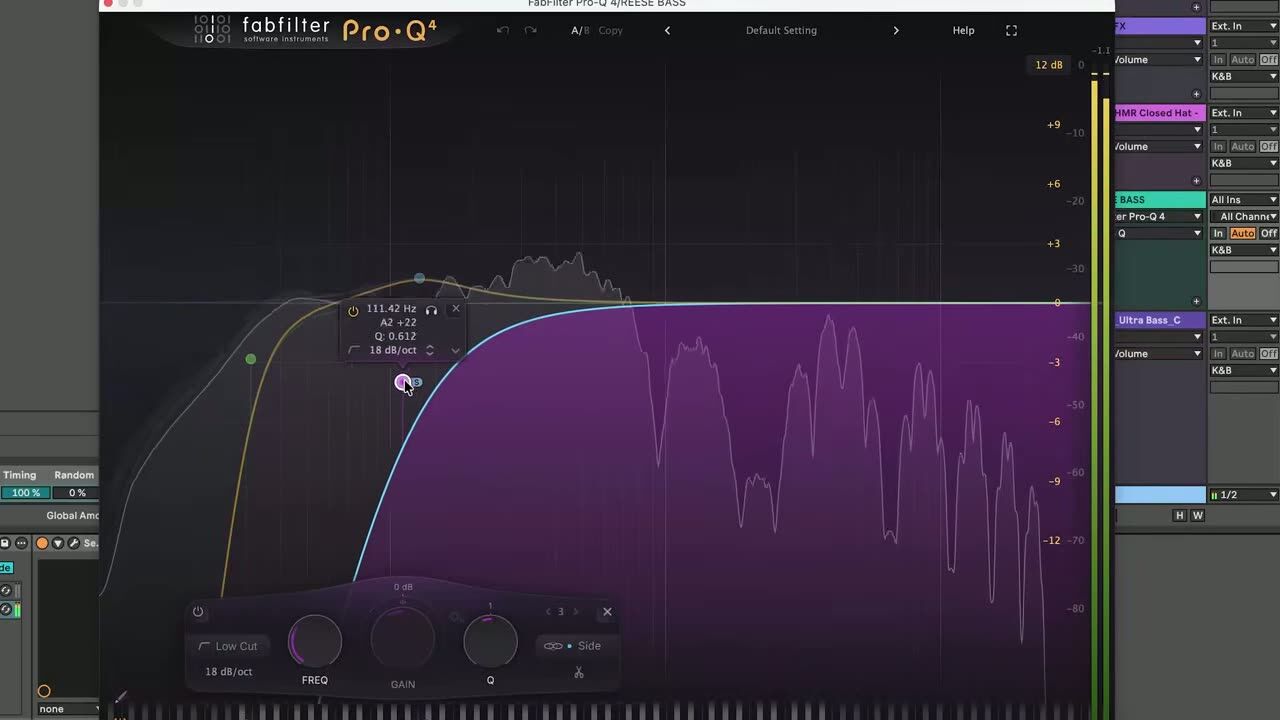Toggle the orange device activator circle
The height and width of the screenshot is (720, 1280).
pyautogui.click(x=42, y=543)
